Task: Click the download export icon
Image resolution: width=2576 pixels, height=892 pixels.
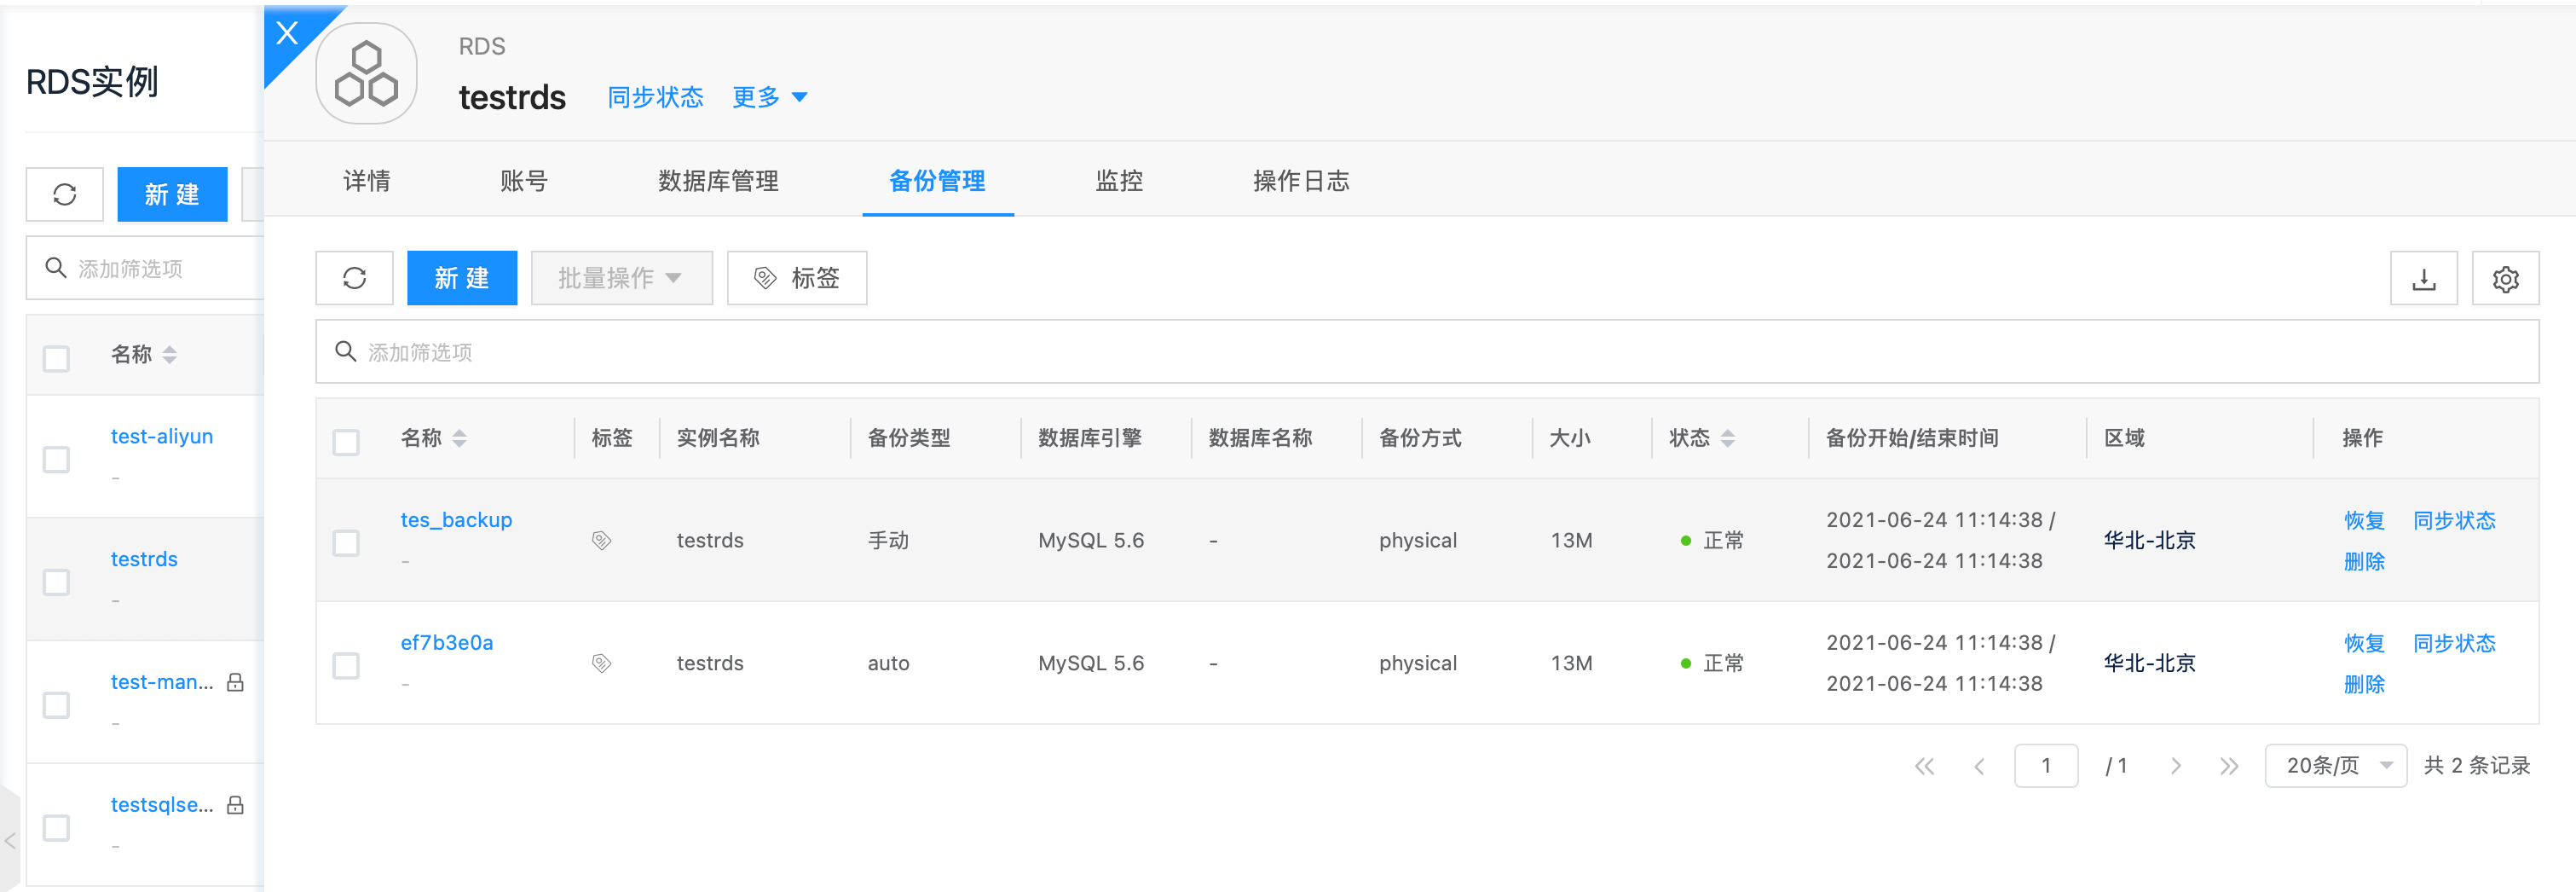Action: pos(2423,279)
